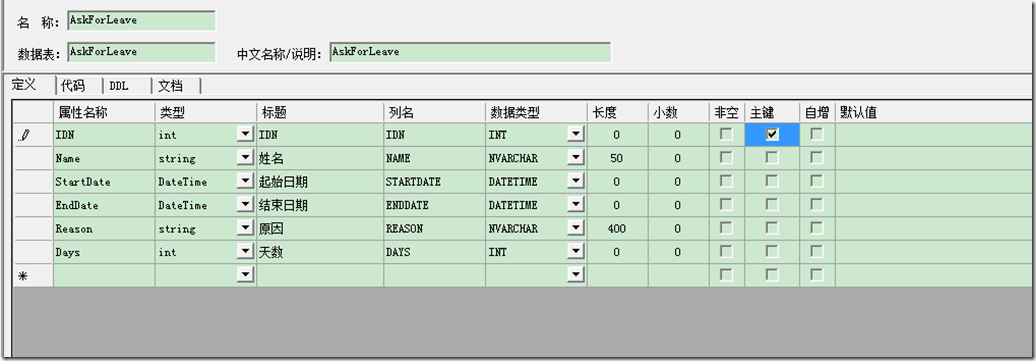Open 数据类型 dropdown for STARTDATE row
This screenshot has height=361, width=1036.
pyautogui.click(x=576, y=181)
